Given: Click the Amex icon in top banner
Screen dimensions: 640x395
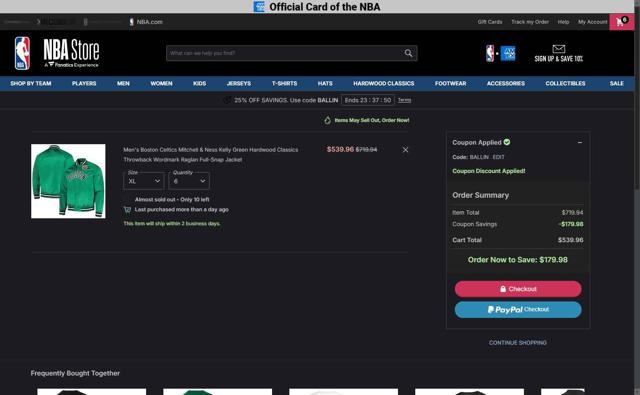Looking at the screenshot, I should [x=259, y=7].
